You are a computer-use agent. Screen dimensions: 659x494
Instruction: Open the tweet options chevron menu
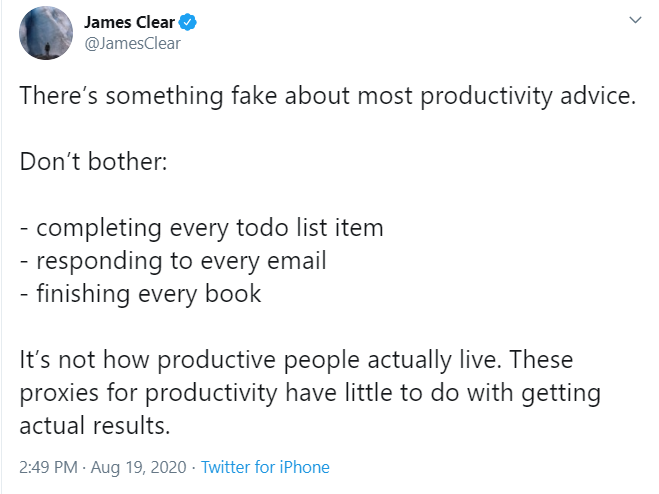(635, 20)
